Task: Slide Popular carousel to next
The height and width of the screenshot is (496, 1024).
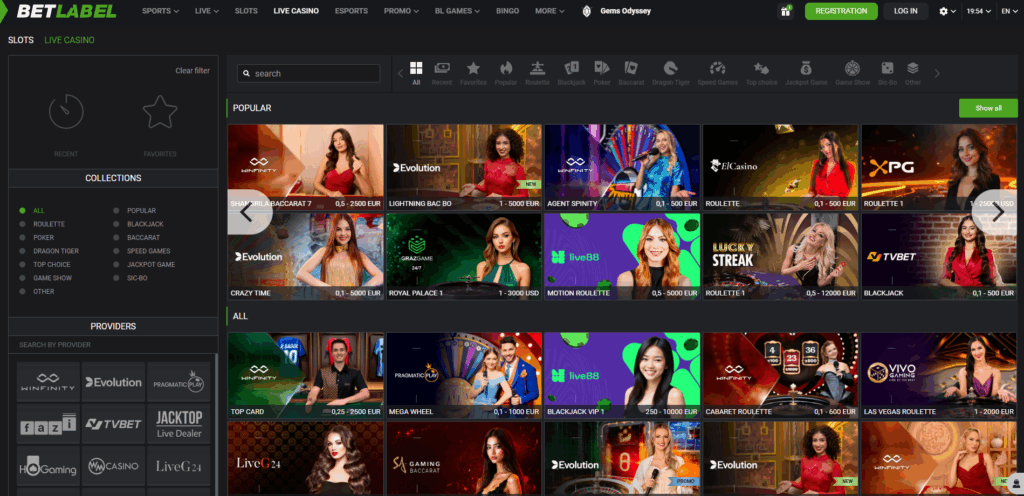Action: [997, 211]
